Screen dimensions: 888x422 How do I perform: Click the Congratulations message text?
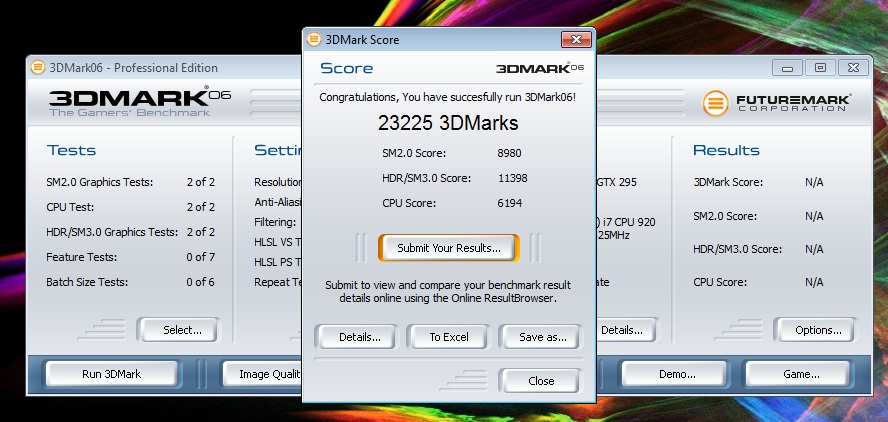pos(447,97)
